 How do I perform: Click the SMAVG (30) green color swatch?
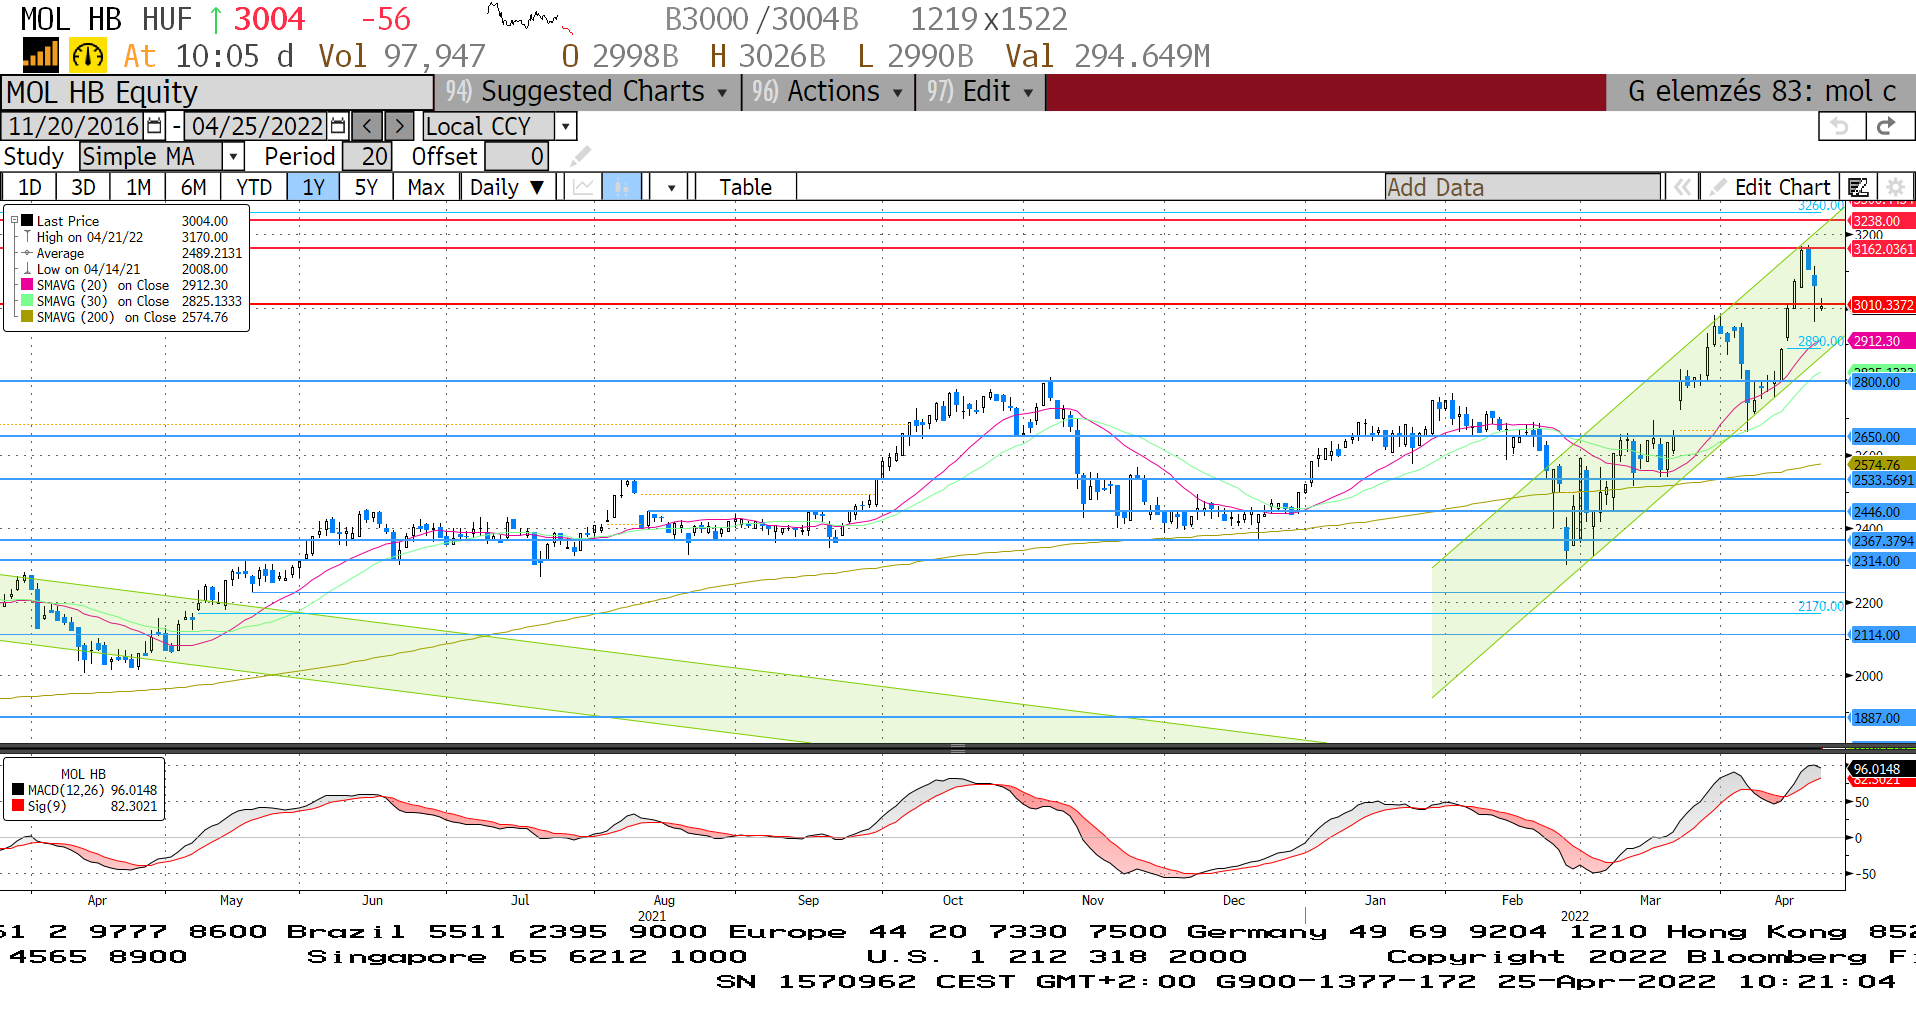pyautogui.click(x=28, y=301)
